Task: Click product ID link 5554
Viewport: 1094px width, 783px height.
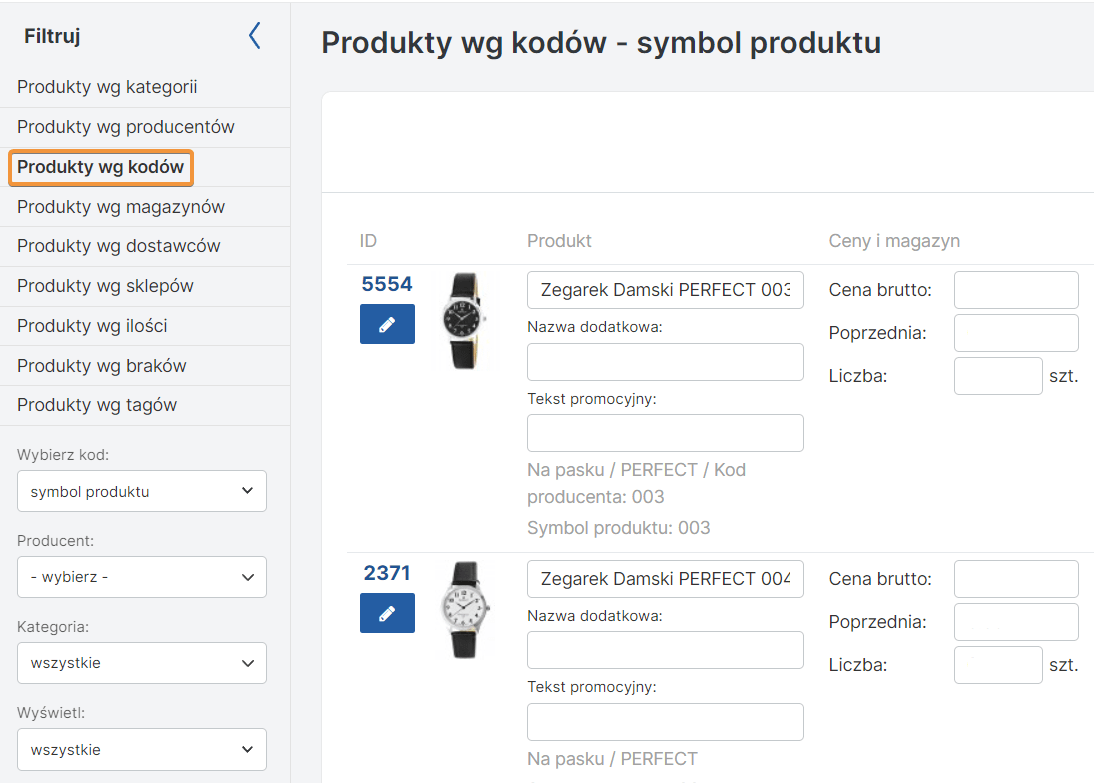Action: (387, 284)
